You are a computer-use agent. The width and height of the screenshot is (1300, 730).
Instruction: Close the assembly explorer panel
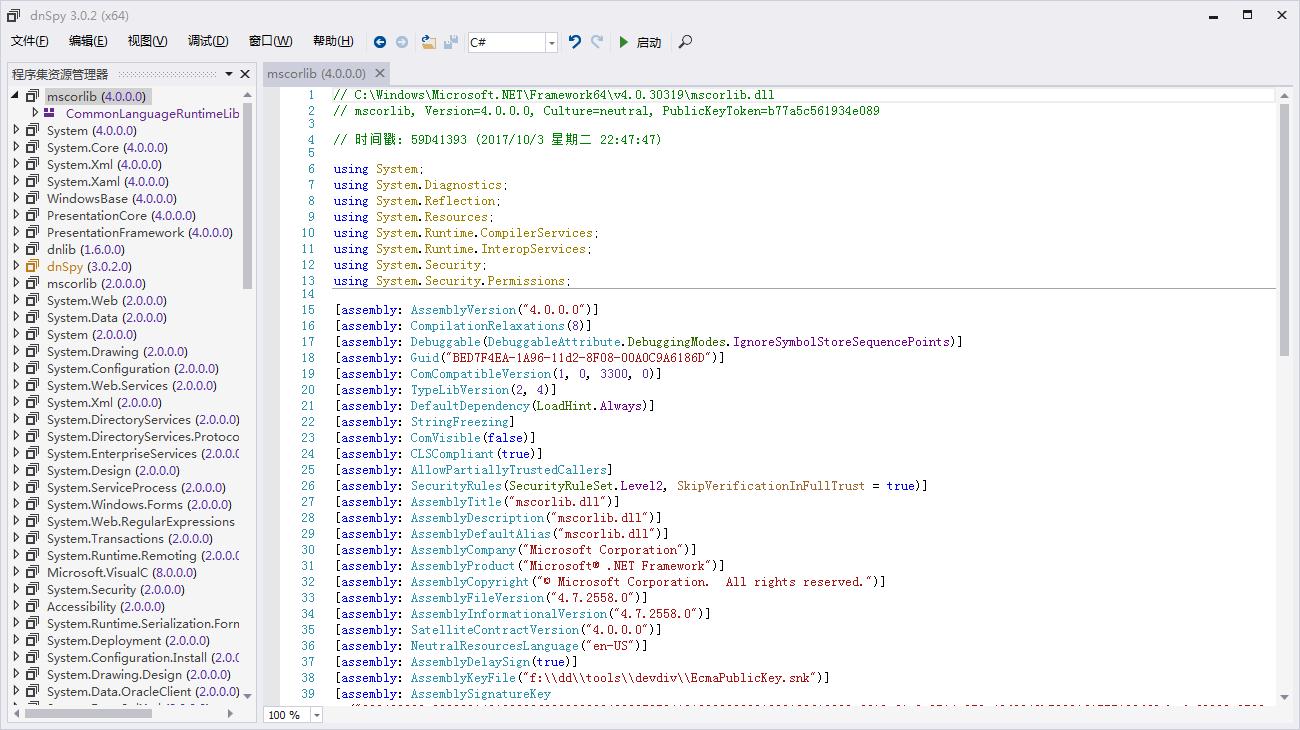coord(245,74)
